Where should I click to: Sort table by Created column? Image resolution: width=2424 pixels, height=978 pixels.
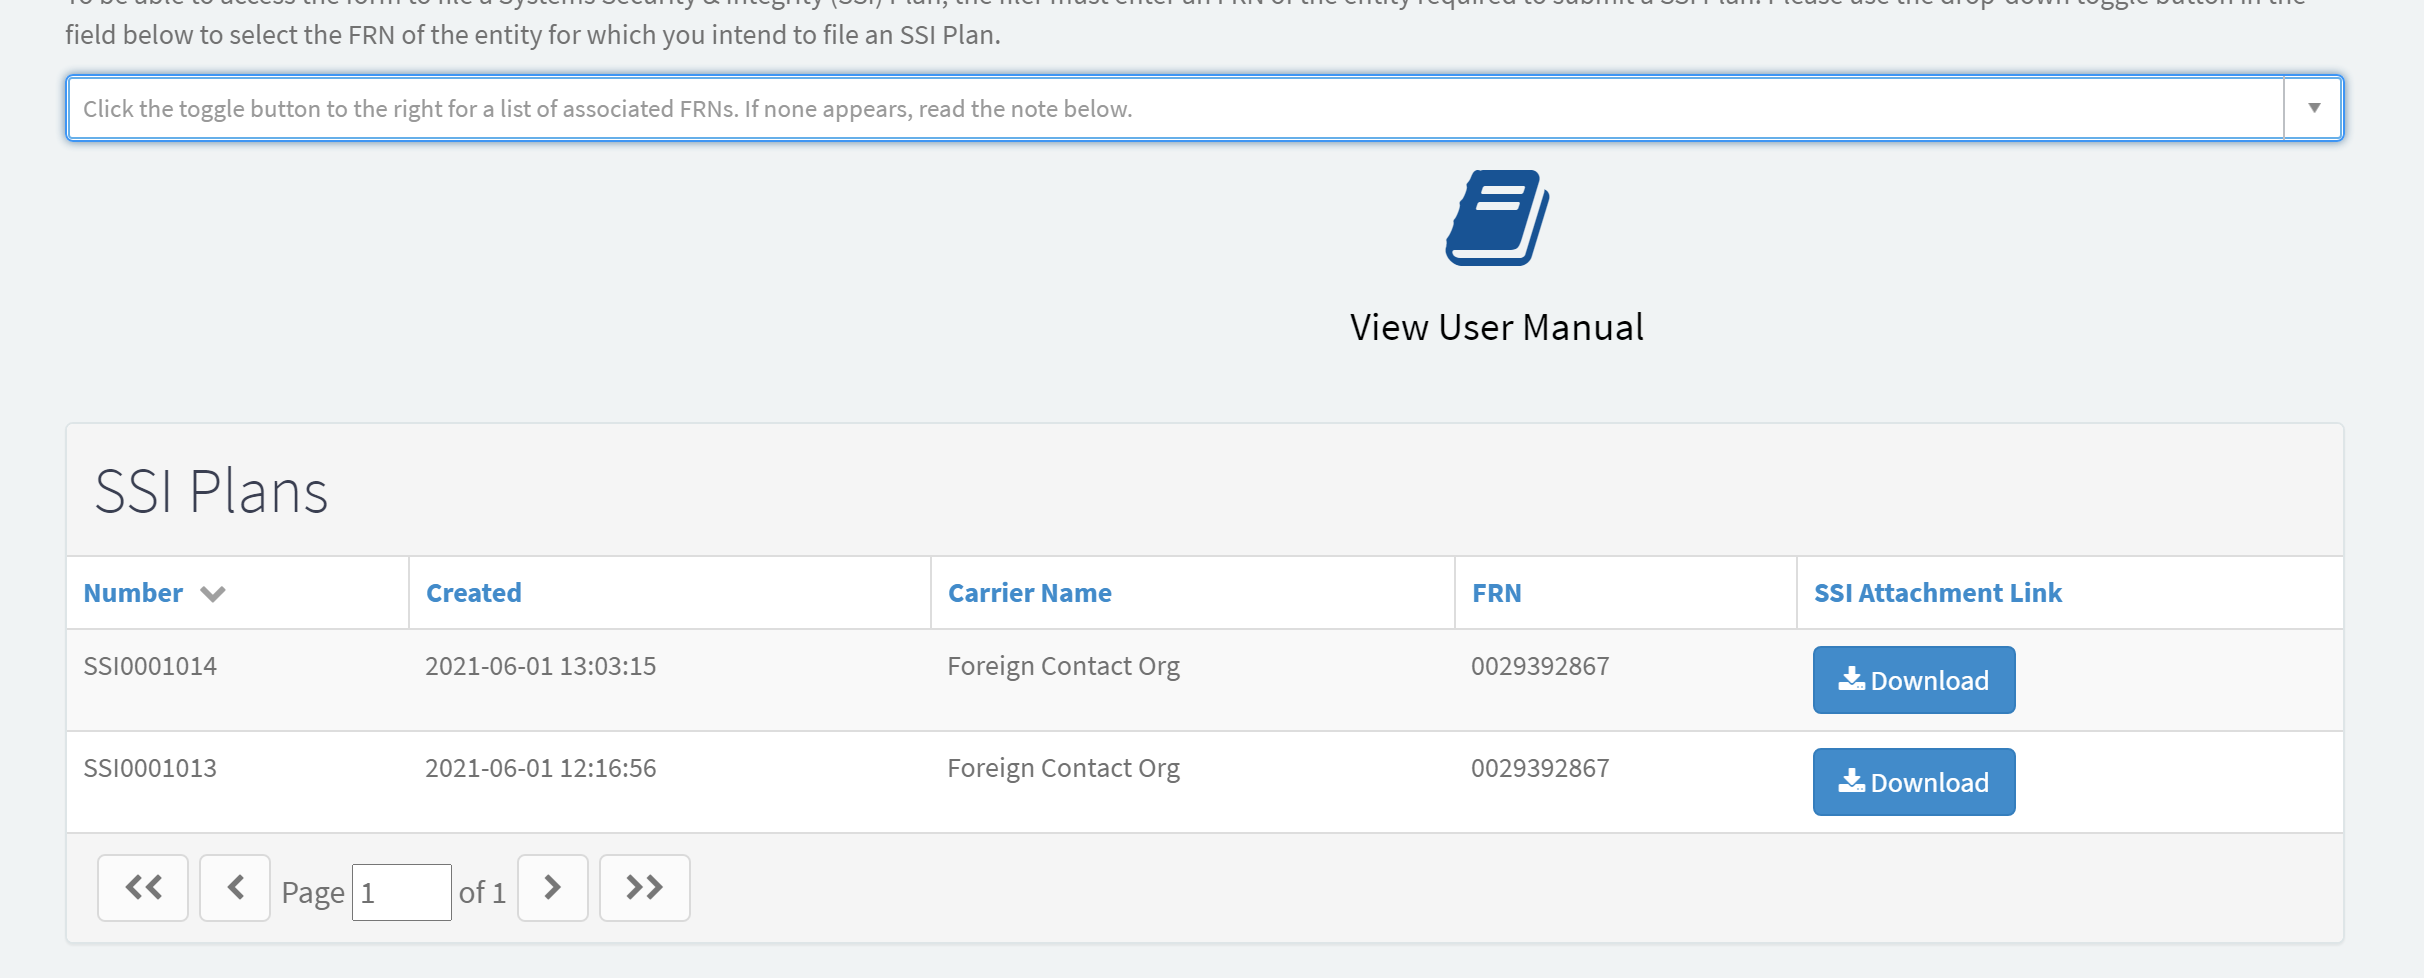(x=474, y=593)
